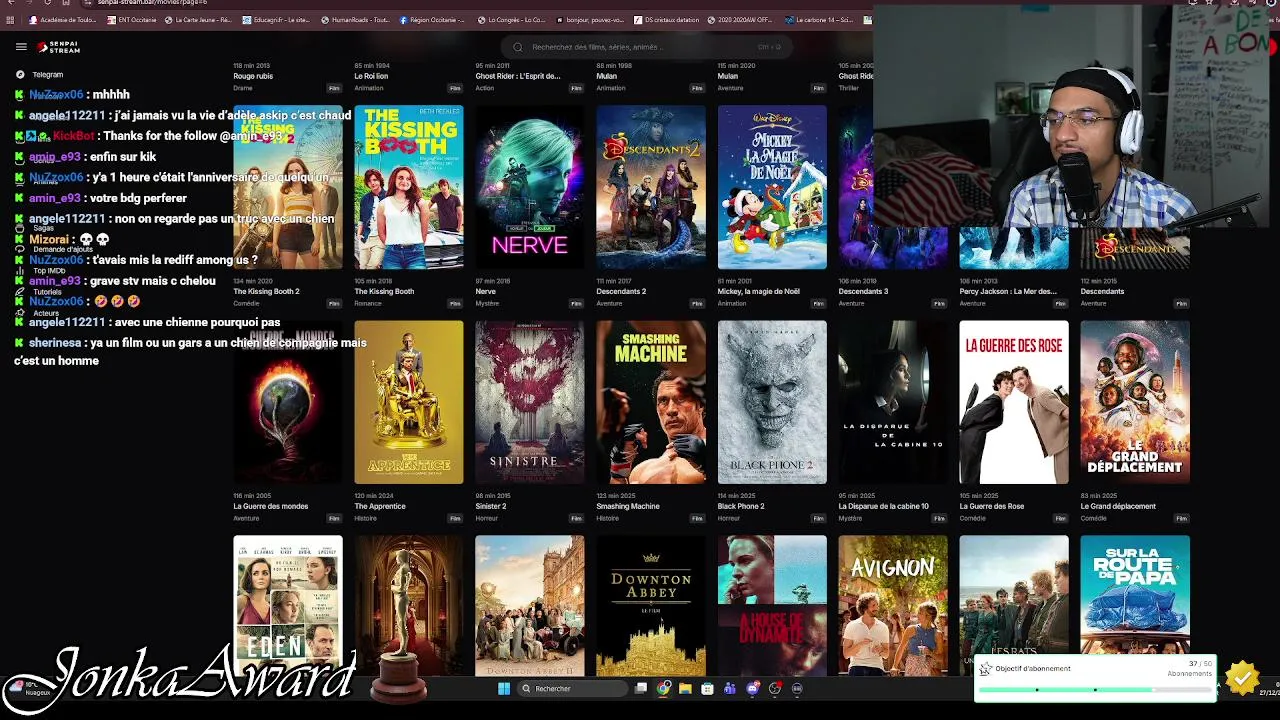This screenshot has width=1280, height=720.
Task: Click the Horreur genre under Sinister 2
Action: [486, 518]
